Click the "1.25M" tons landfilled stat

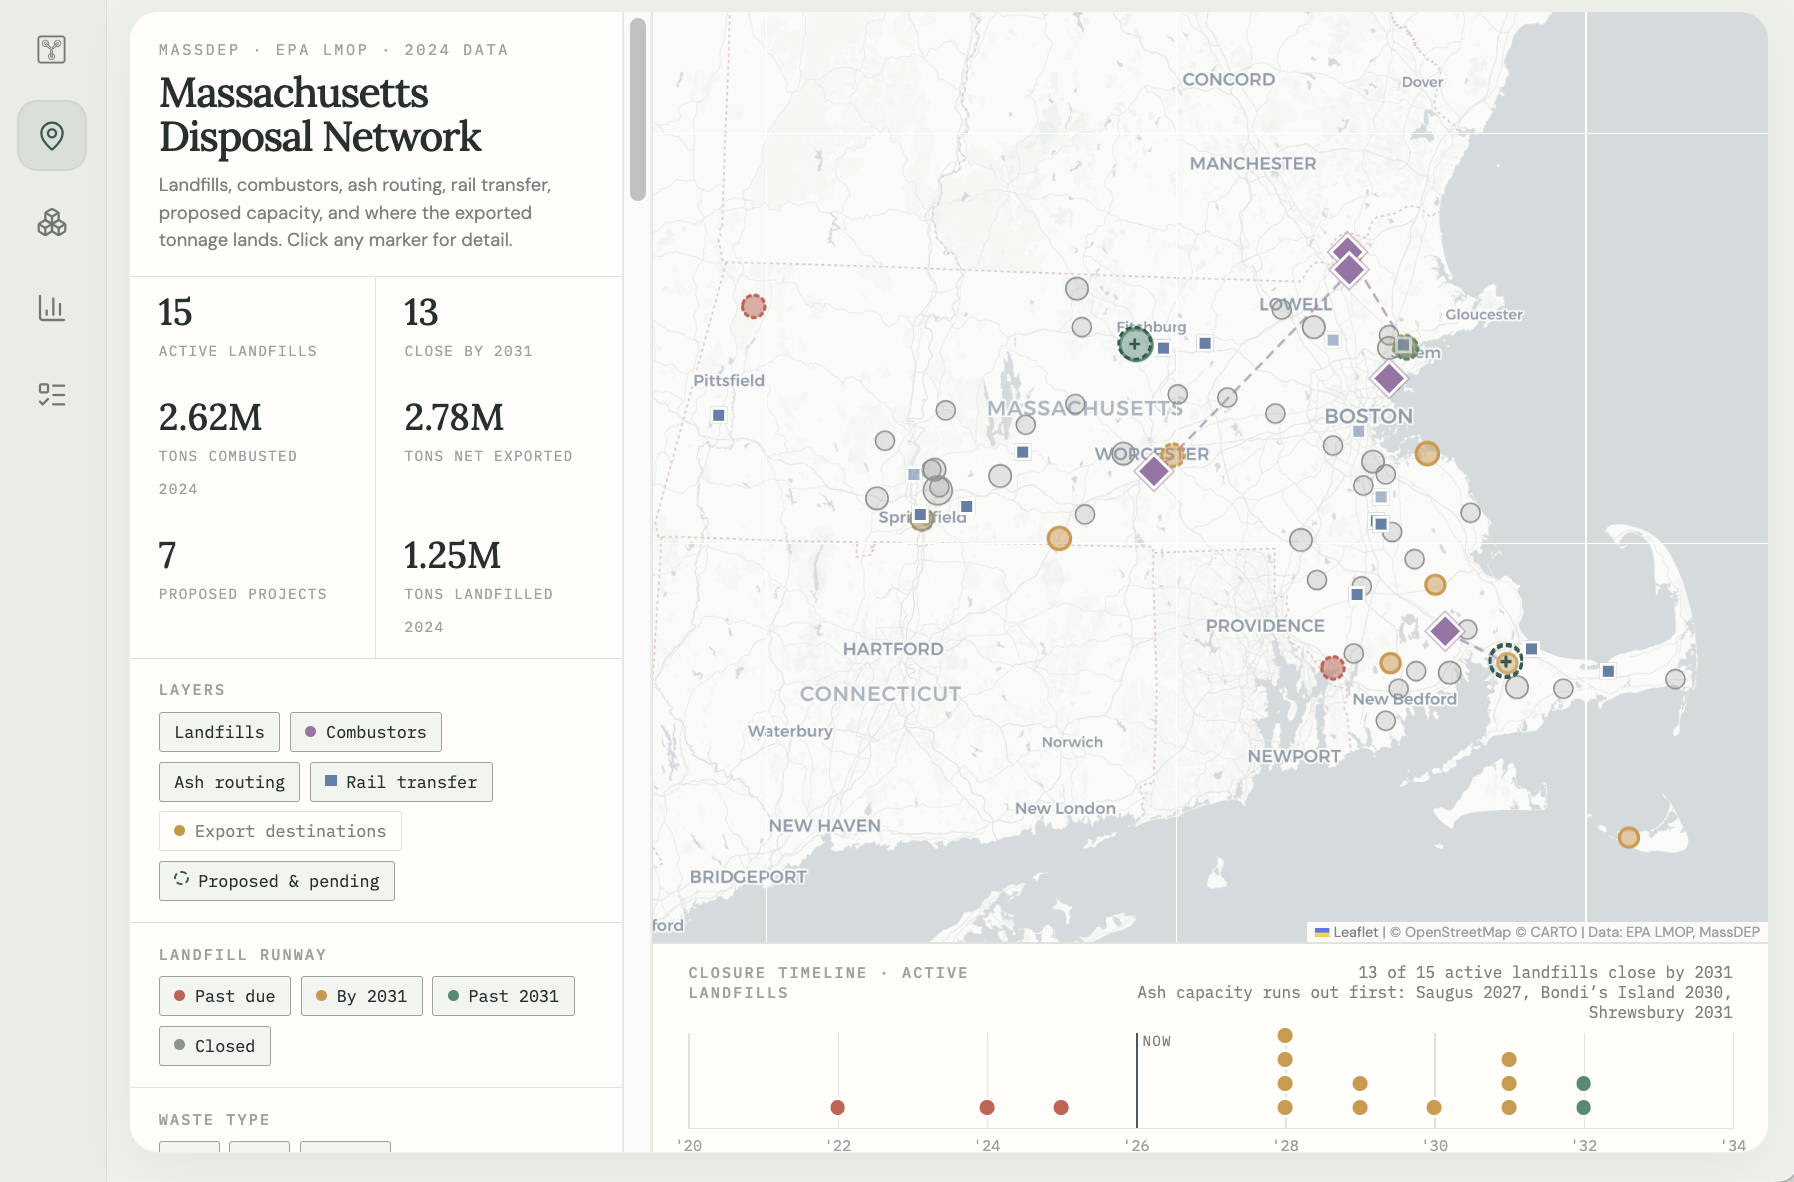(x=452, y=555)
